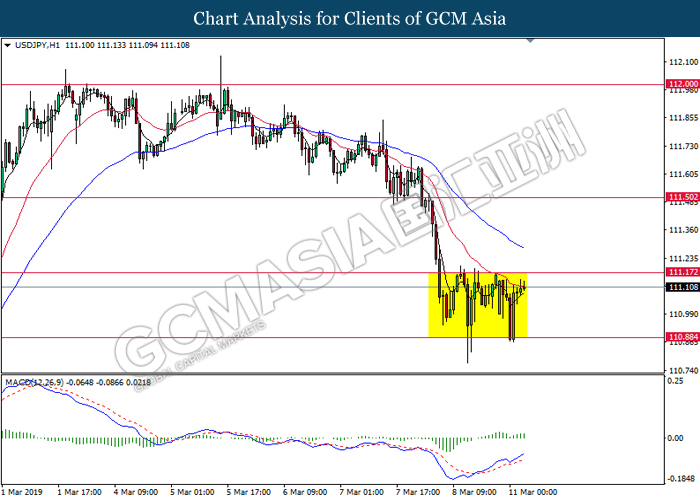
Task: Click the 5 Mar 01:00 time axis label
Action: 192,492
